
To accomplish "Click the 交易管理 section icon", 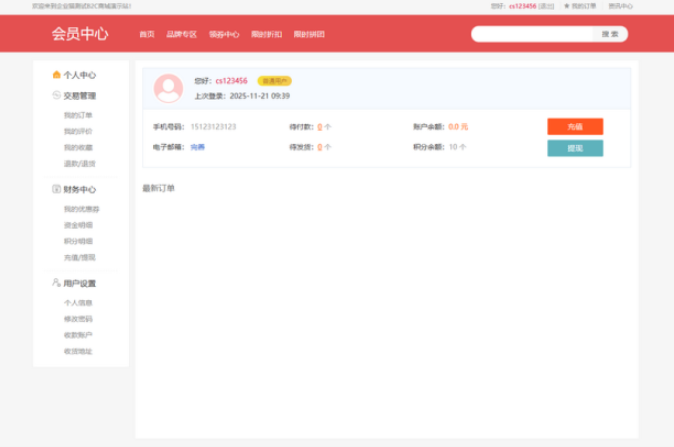I will point(56,95).
